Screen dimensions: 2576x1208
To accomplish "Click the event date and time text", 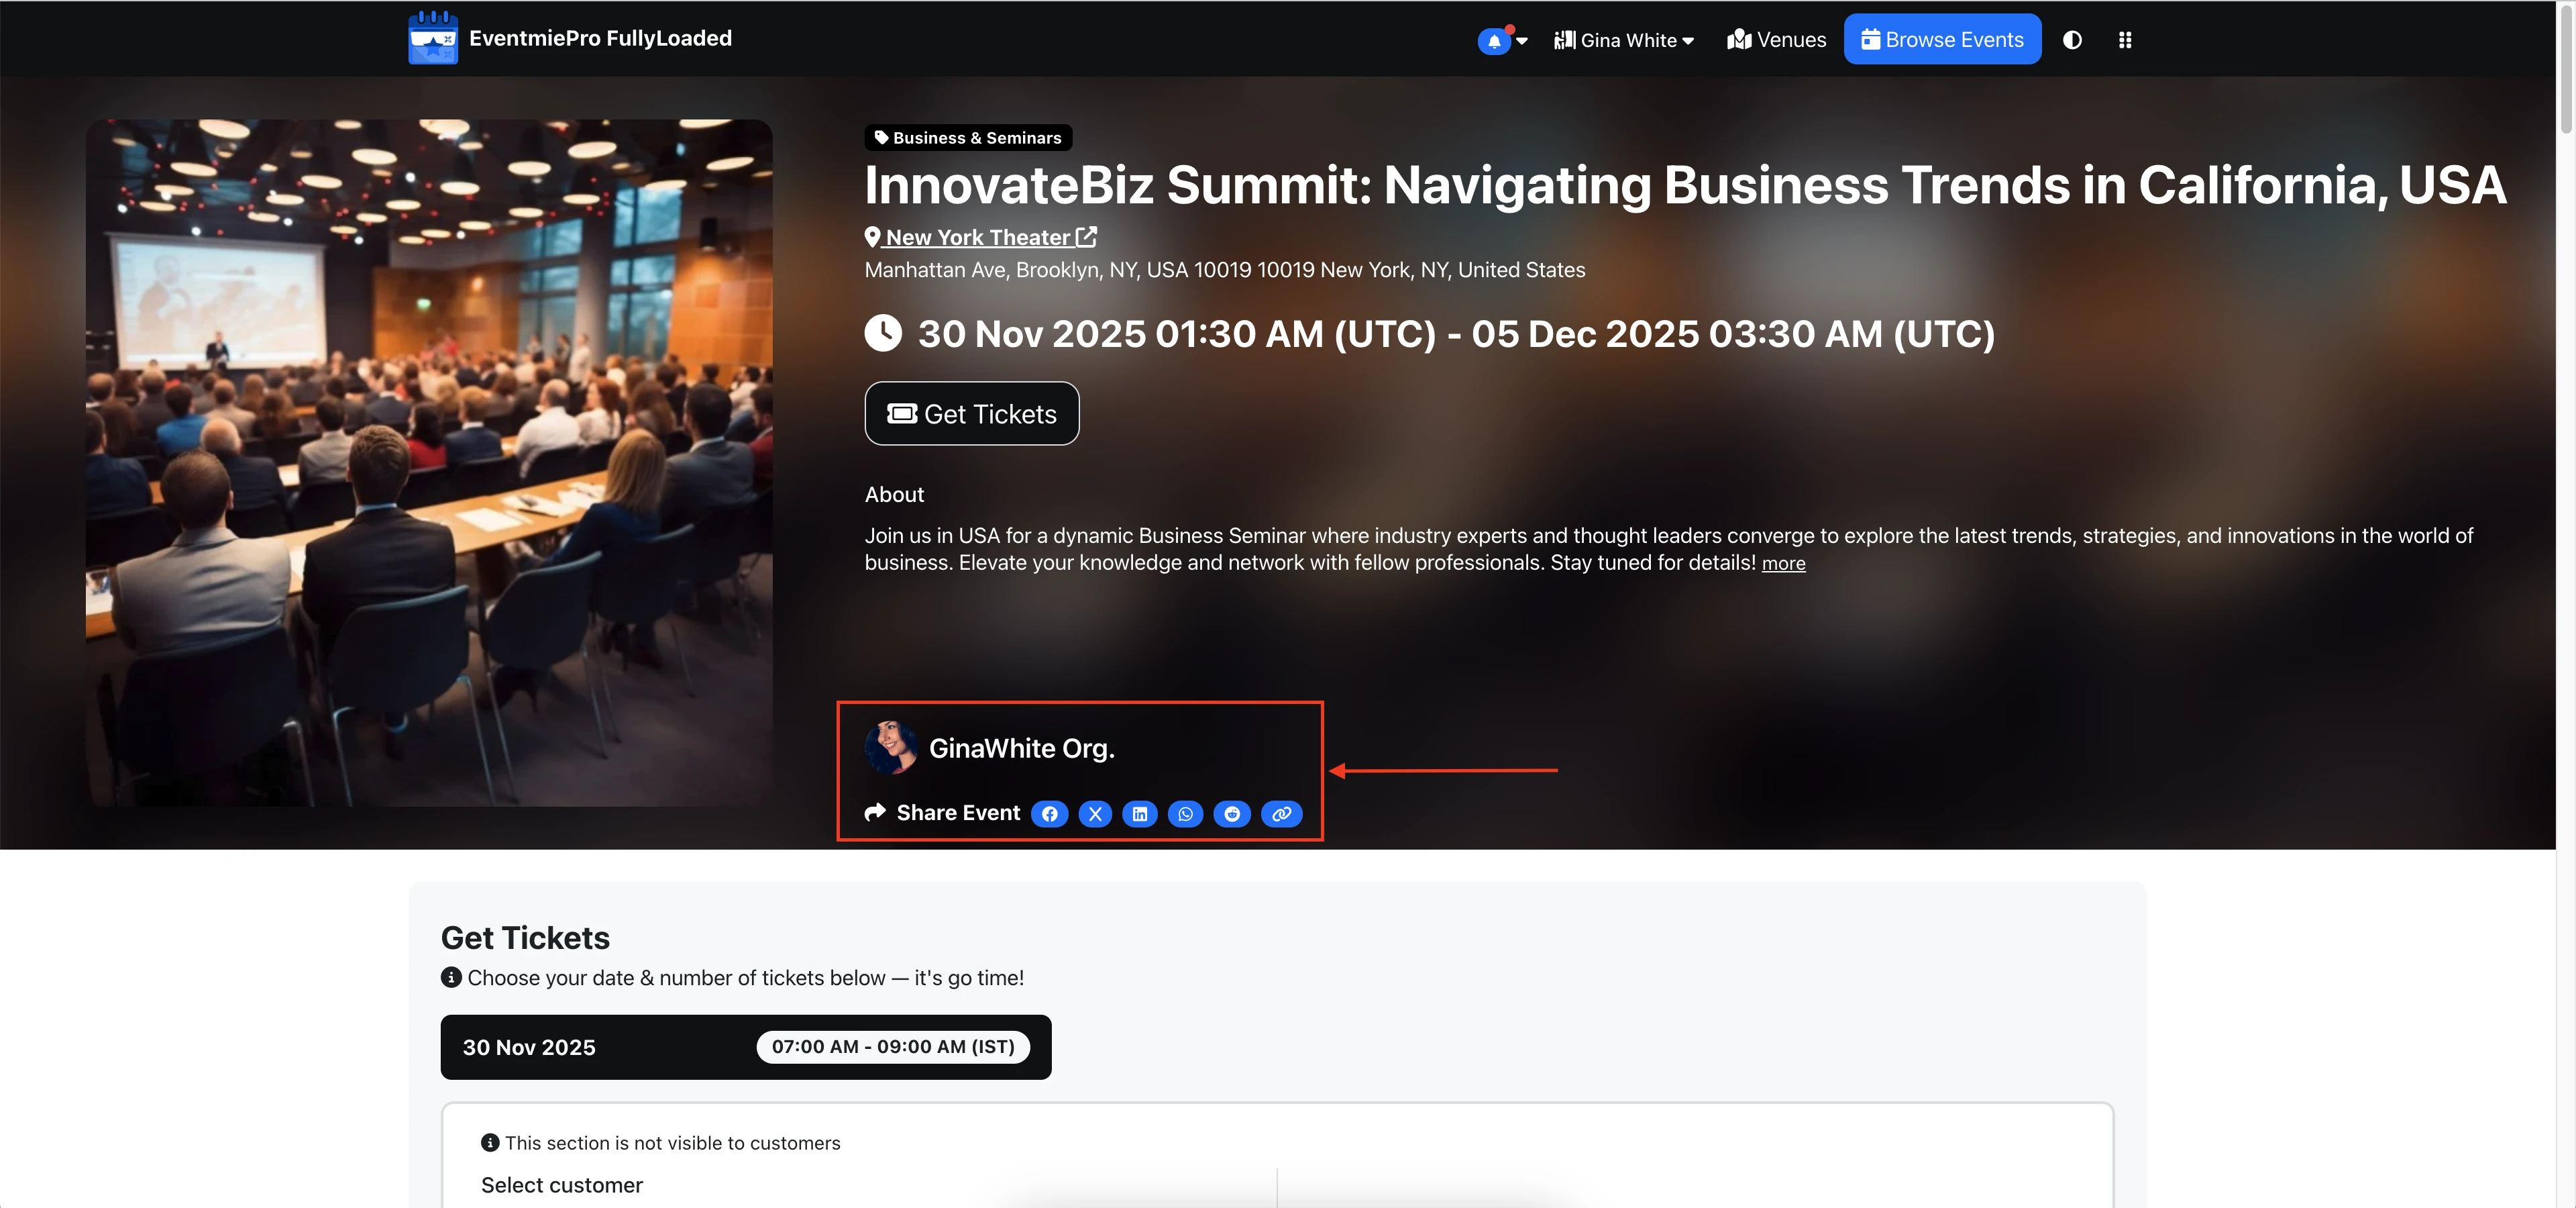I will click(1456, 334).
